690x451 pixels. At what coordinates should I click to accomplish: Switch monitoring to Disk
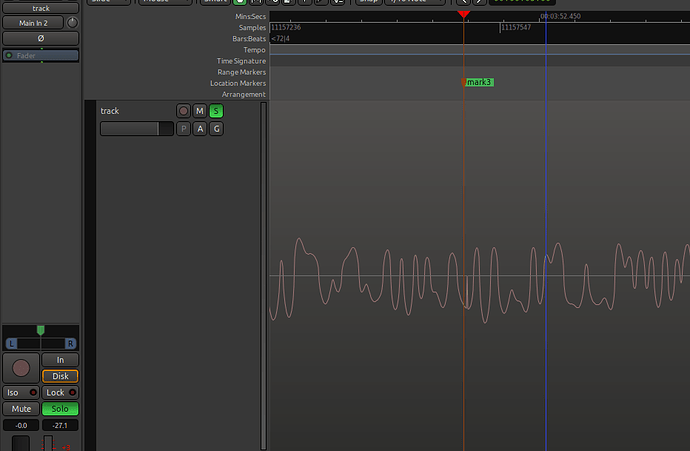coord(60,376)
